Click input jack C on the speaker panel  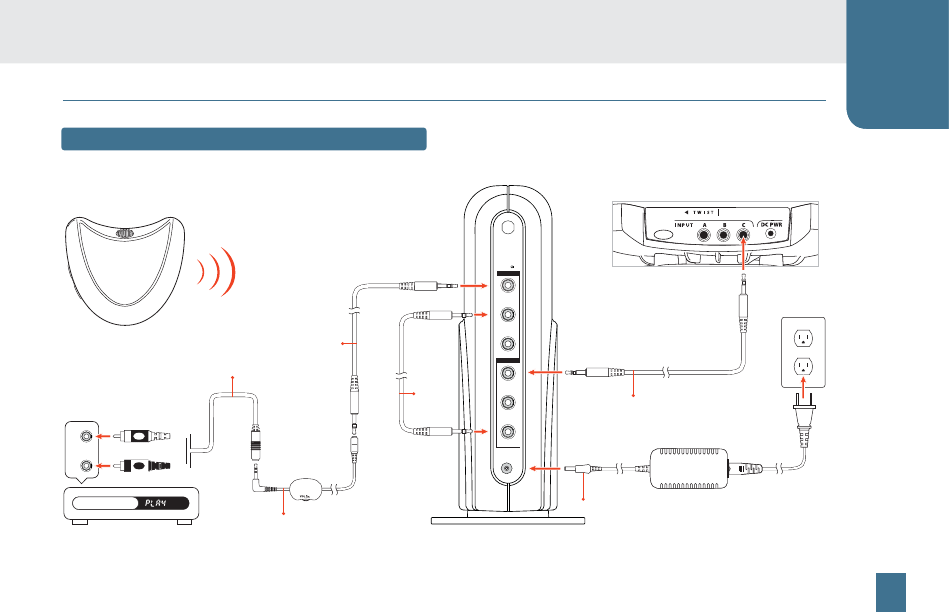pos(743,235)
